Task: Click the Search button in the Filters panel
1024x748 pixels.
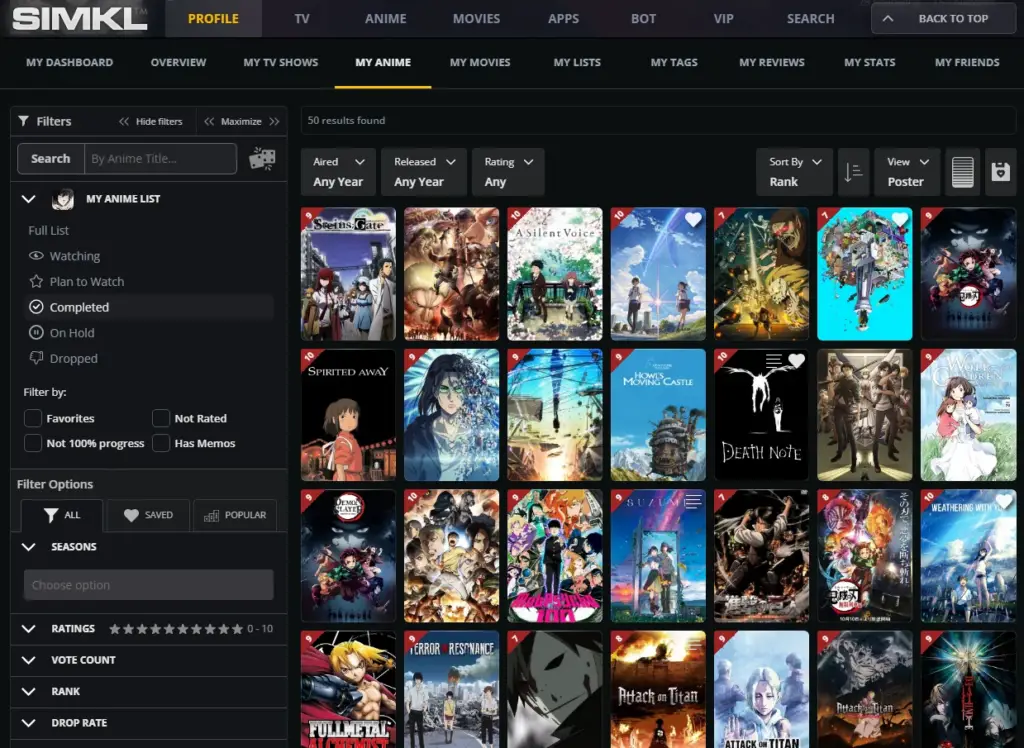Action: (51, 159)
